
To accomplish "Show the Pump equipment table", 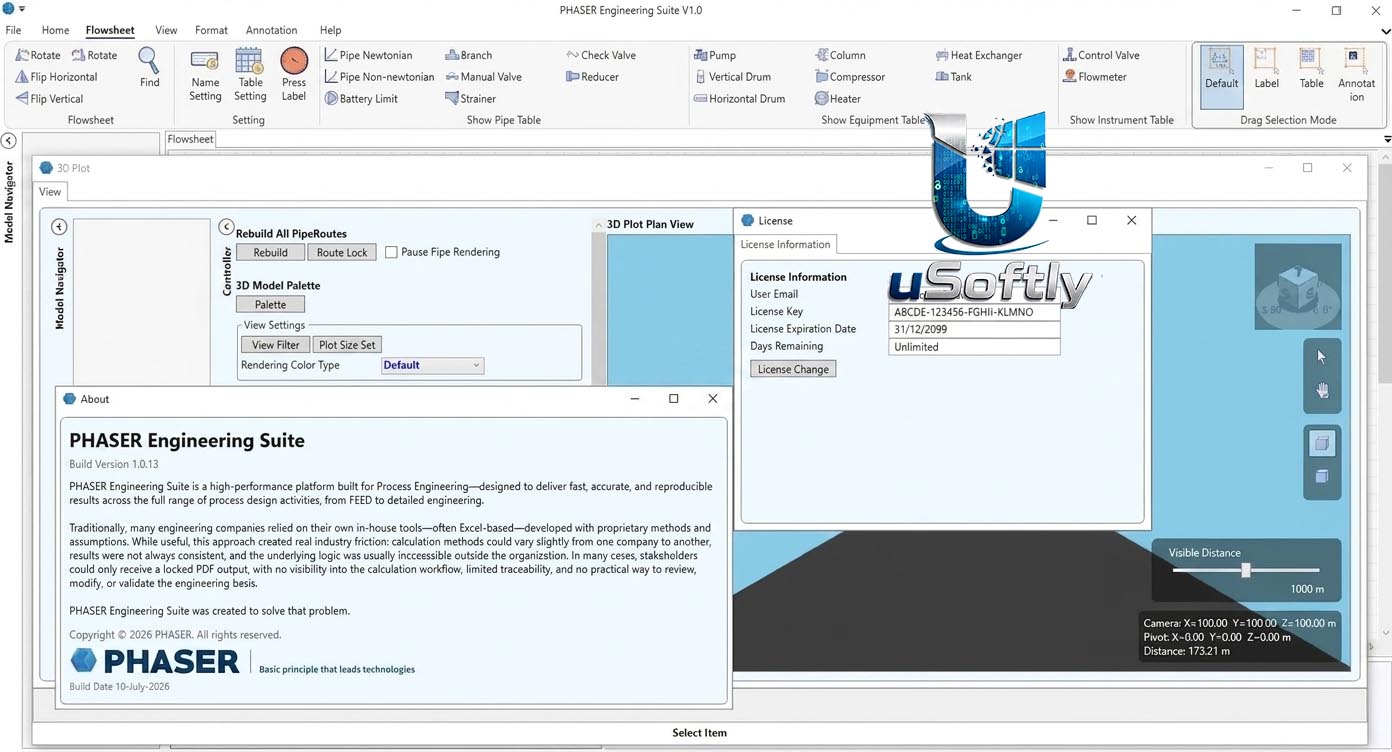I will click(715, 55).
